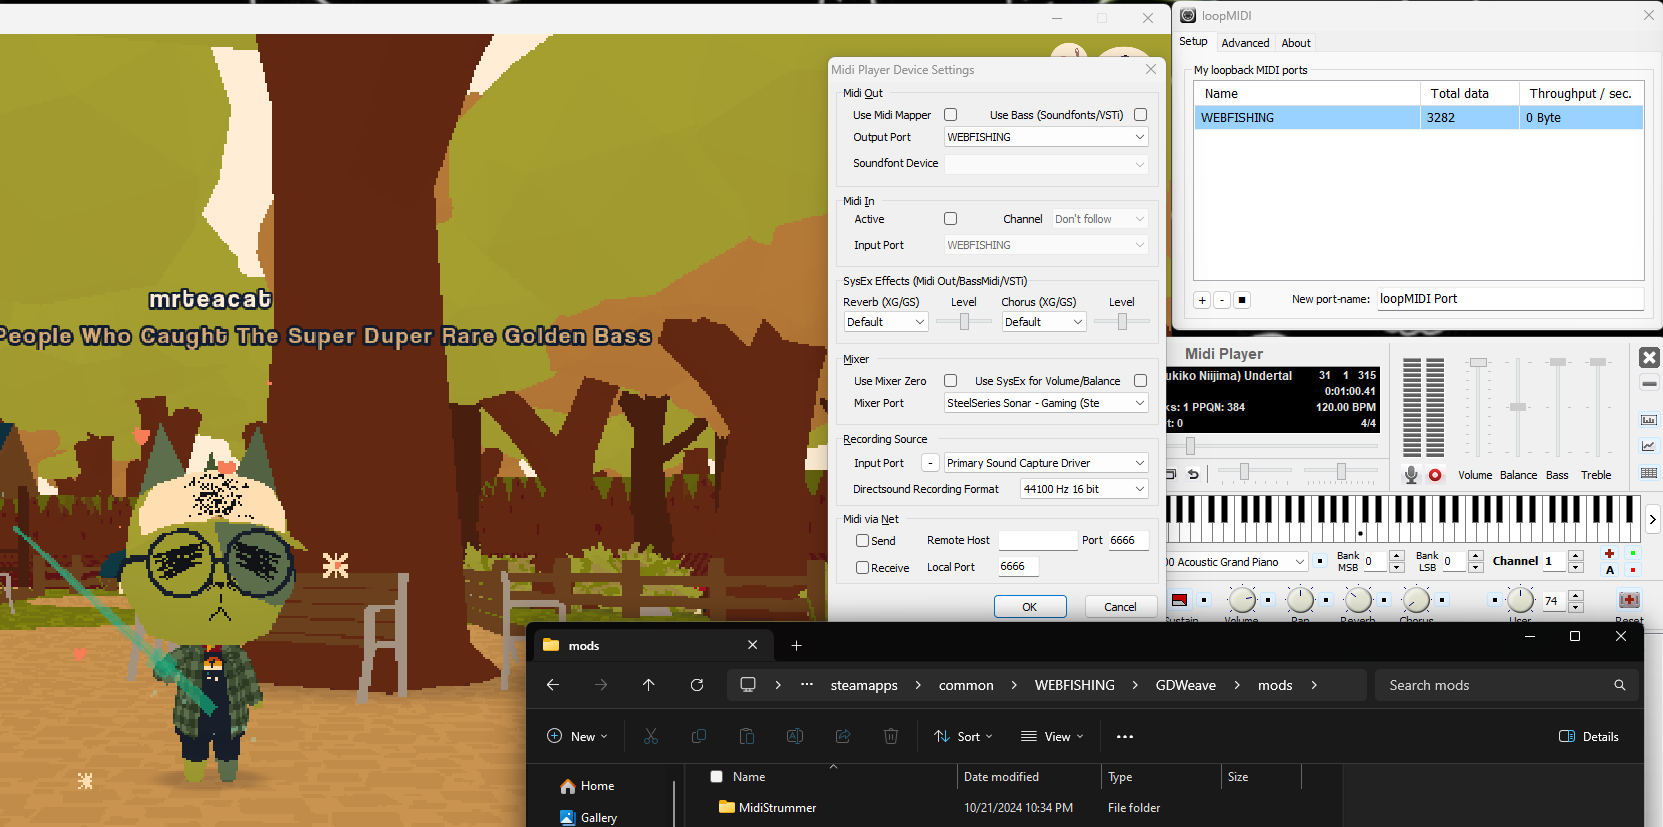Open the Reverb (XG/GS) Default dropdown
This screenshot has width=1663, height=827.
[x=886, y=322]
